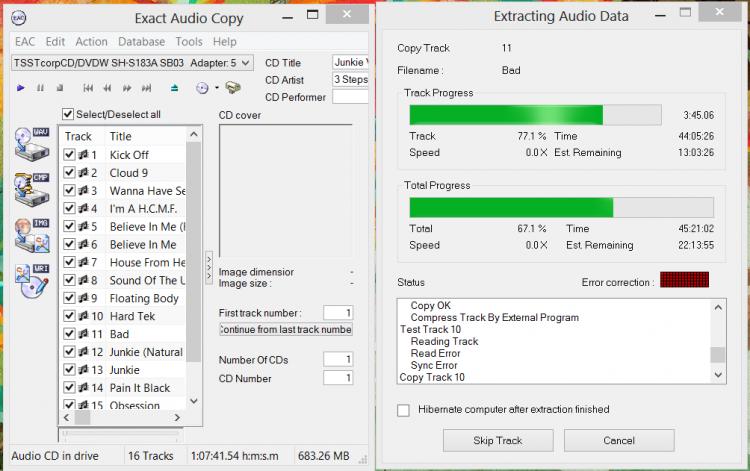Uncheck track 1 Kick Off checkbox
Image resolution: width=750 pixels, height=471 pixels.
tap(69, 154)
